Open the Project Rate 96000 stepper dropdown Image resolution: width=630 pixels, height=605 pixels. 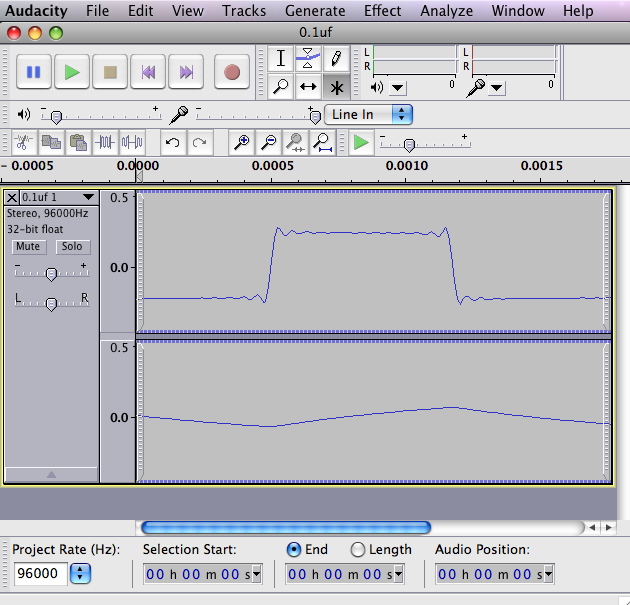80,573
